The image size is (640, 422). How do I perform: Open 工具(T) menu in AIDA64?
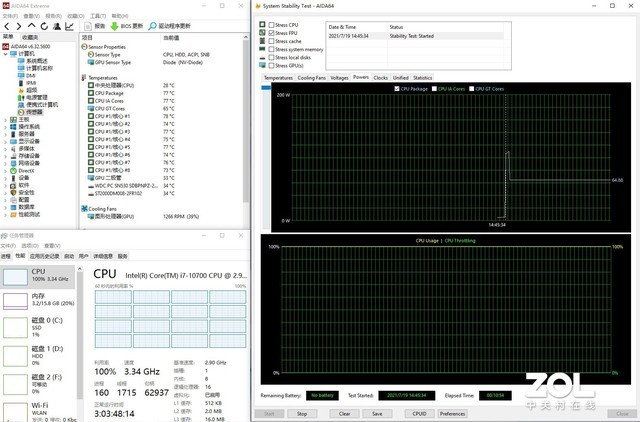point(98,16)
